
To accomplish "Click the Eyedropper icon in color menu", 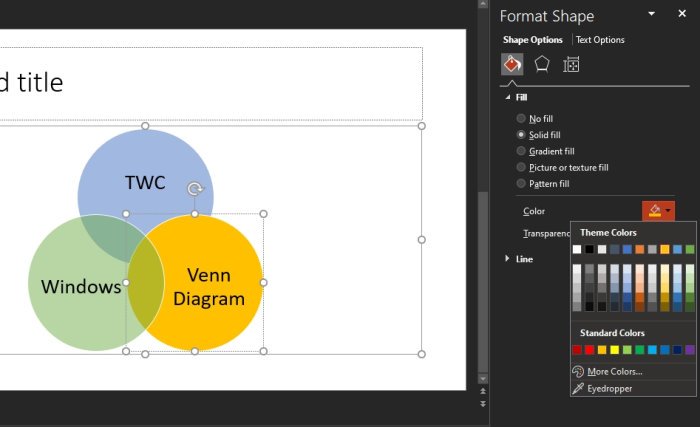I will point(578,388).
